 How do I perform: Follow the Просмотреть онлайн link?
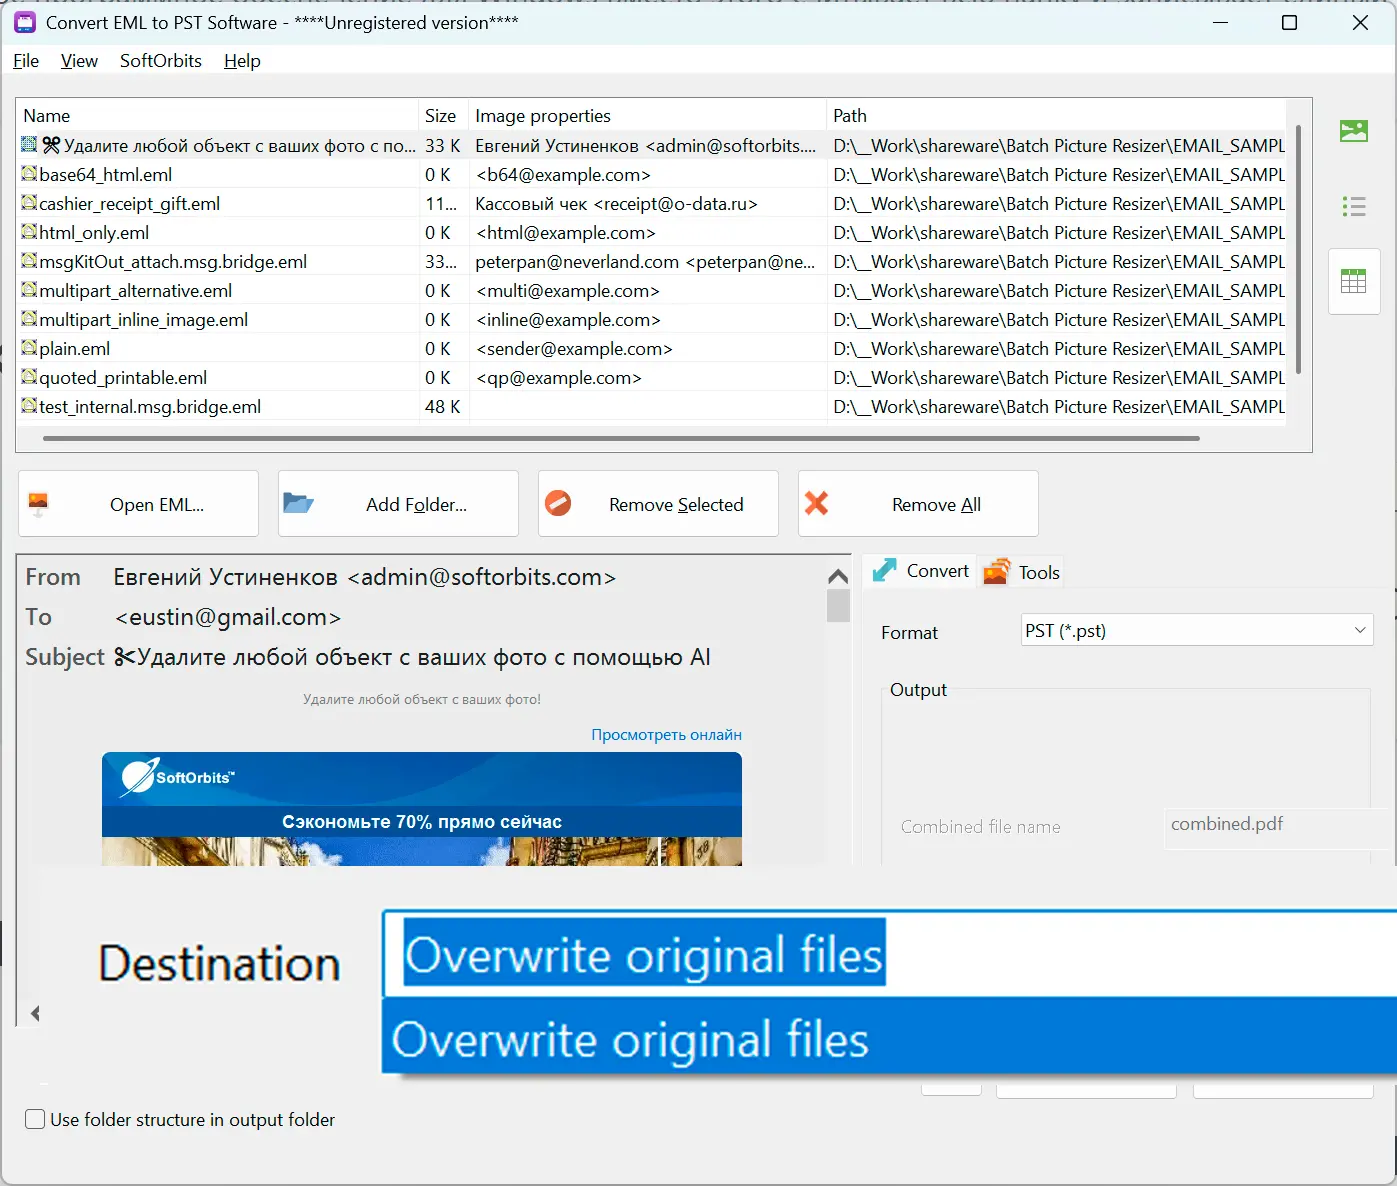[x=666, y=734]
